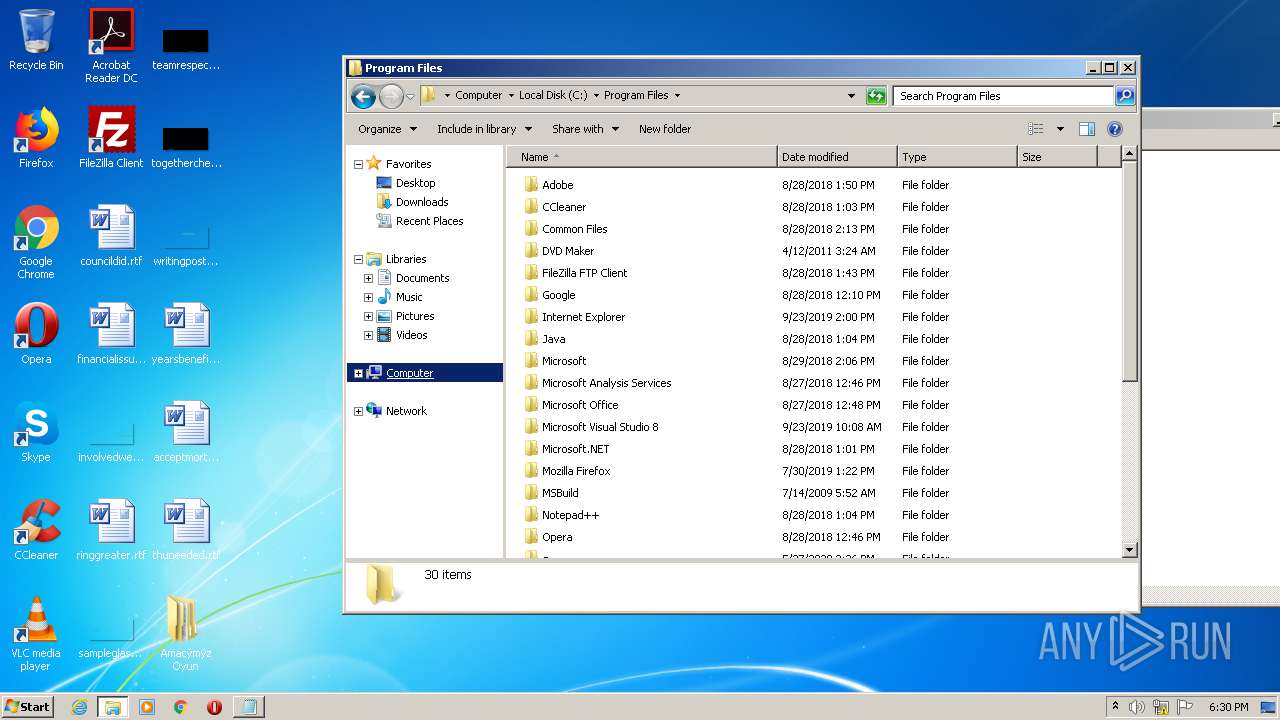Click the Forward navigation arrow in Explorer

391,96
